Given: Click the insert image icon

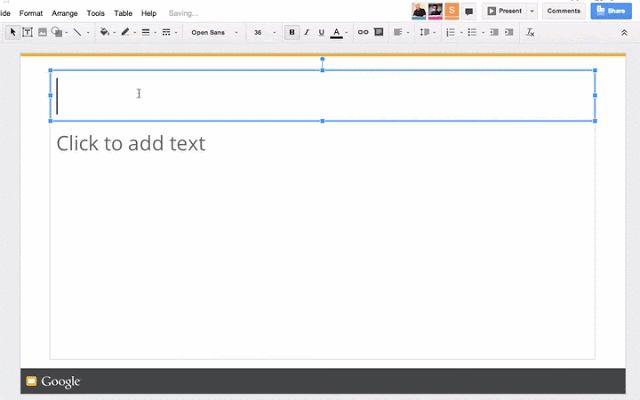Looking at the screenshot, I should pos(42,32).
